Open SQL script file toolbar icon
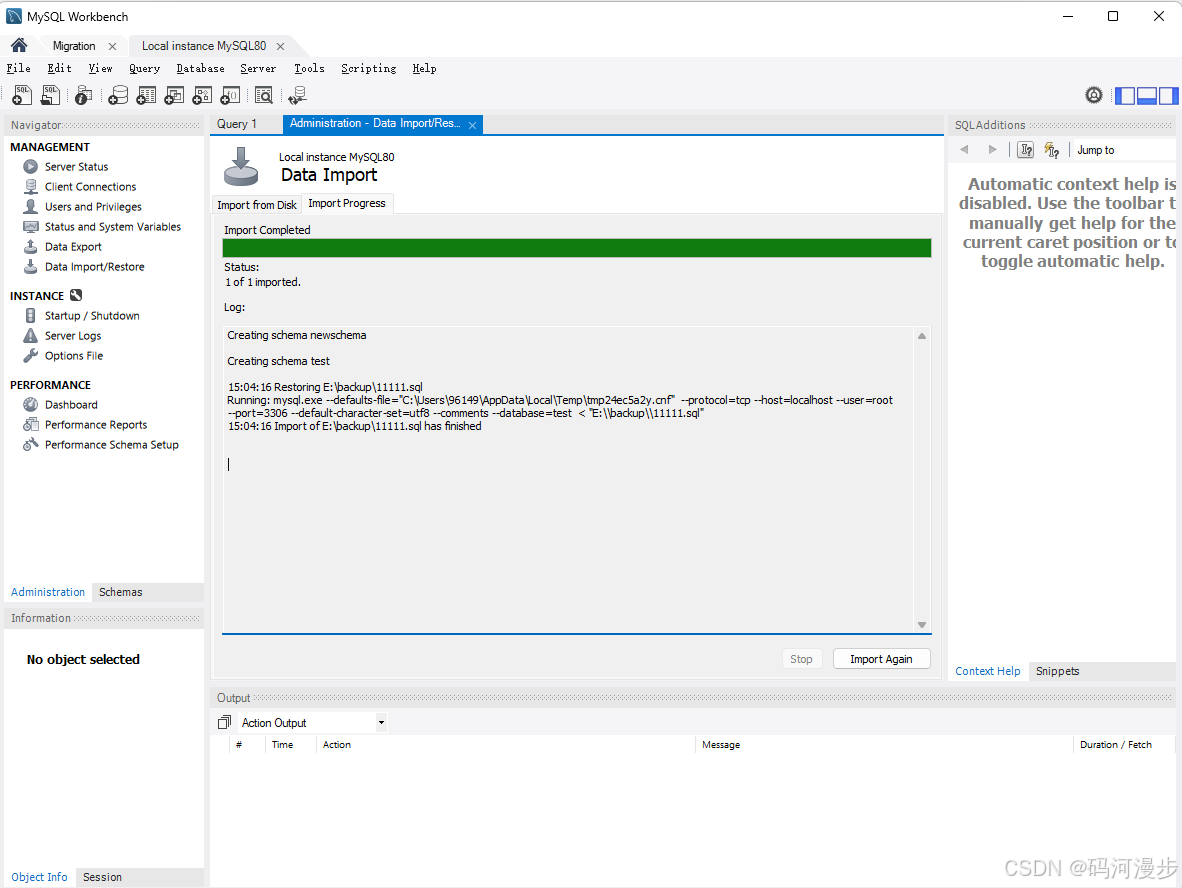The width and height of the screenshot is (1182, 888). [51, 95]
